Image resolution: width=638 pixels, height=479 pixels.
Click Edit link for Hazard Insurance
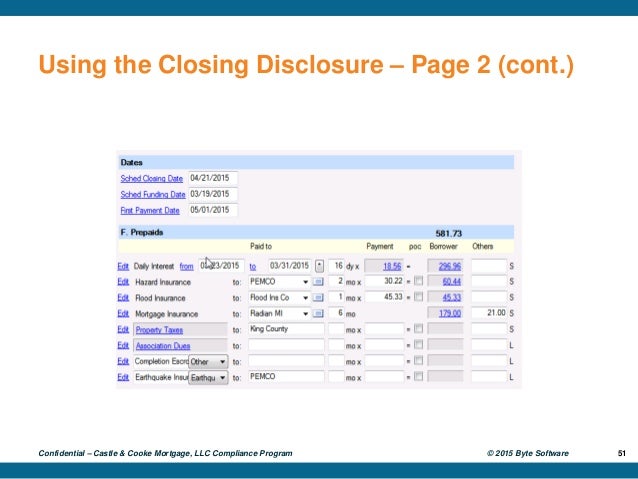pos(123,282)
